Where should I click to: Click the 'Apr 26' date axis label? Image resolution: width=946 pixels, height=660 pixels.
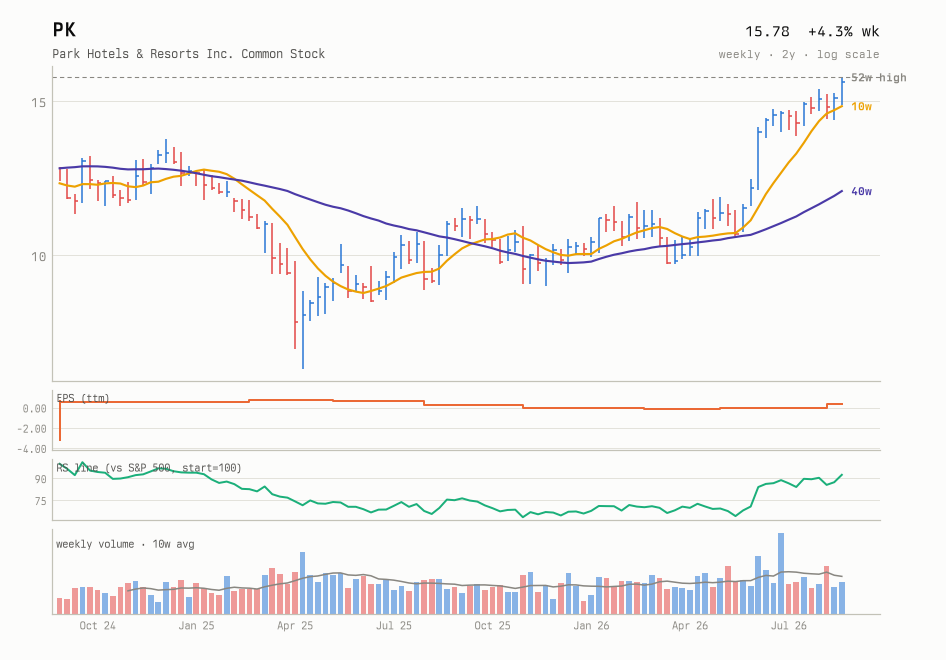click(x=690, y=626)
